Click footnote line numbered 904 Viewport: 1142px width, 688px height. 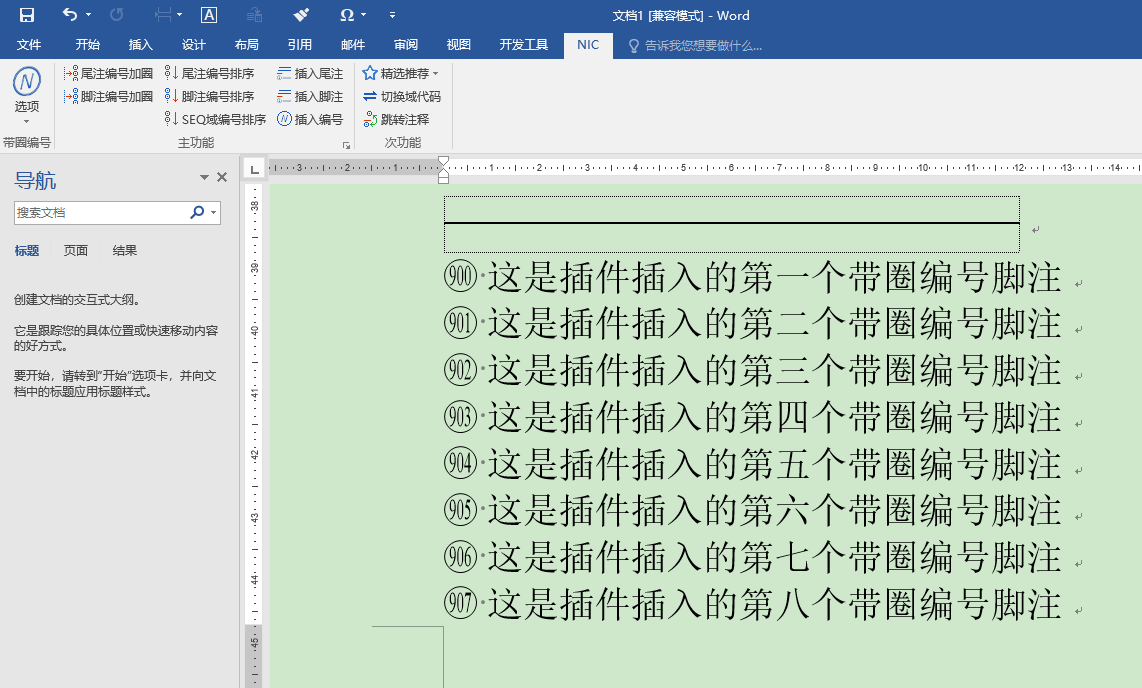click(x=752, y=464)
